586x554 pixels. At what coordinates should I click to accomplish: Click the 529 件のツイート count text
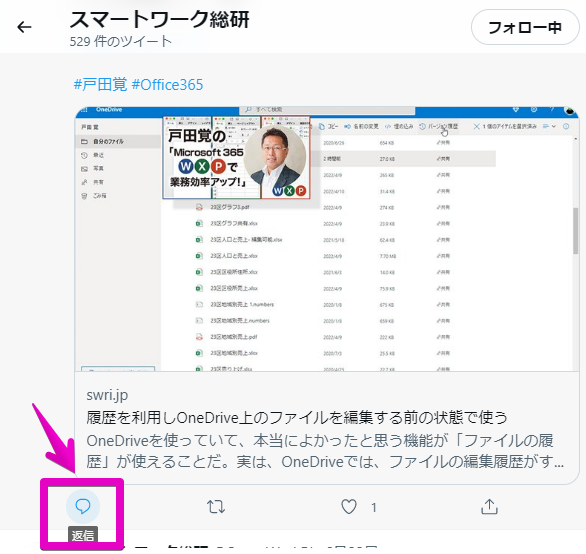121,41
